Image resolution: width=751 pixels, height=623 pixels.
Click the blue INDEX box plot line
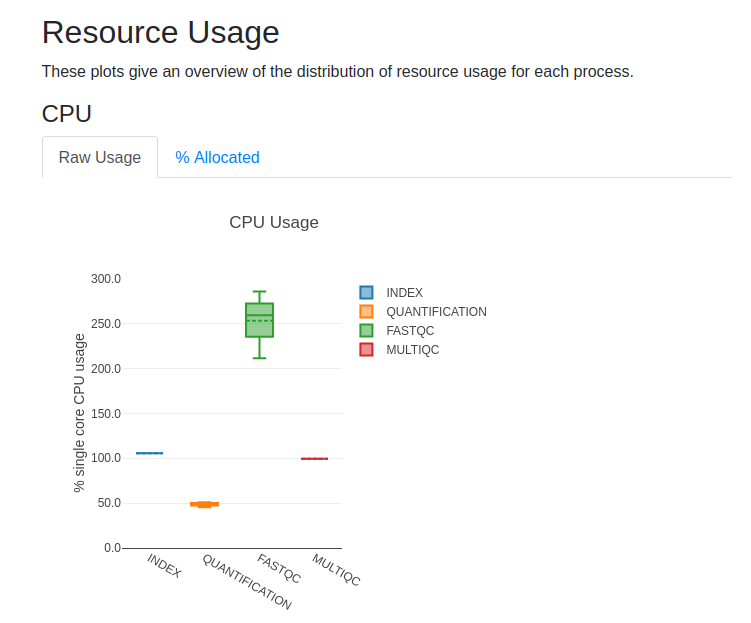click(x=149, y=453)
